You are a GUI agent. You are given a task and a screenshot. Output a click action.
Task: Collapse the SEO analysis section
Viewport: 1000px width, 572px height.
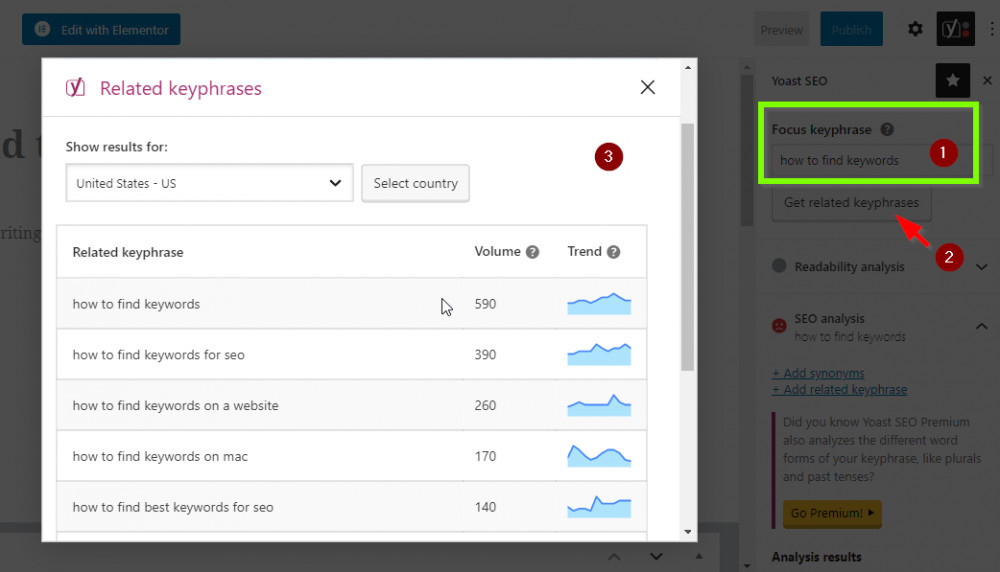982,326
